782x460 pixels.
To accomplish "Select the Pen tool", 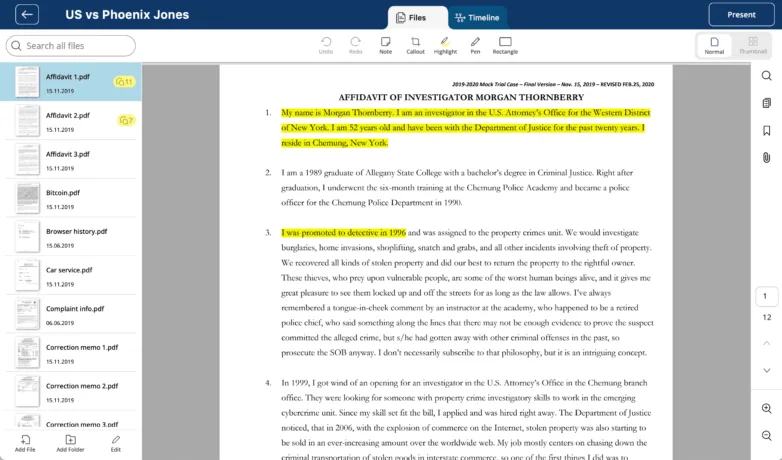I will point(475,44).
